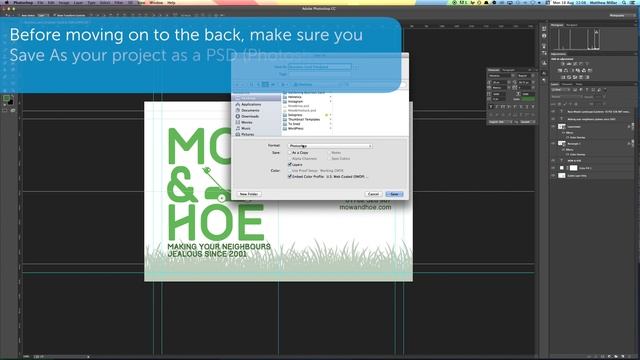Open anti-aliasing dropdown in Character panel
The image size is (640, 360).
[527, 122]
